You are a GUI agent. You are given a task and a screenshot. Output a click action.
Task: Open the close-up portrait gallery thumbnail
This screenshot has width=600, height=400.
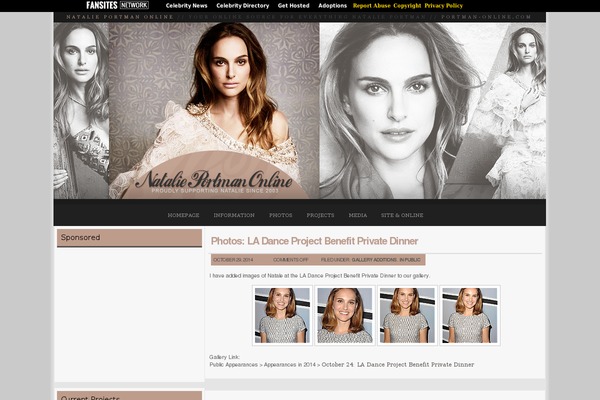tap(345, 315)
